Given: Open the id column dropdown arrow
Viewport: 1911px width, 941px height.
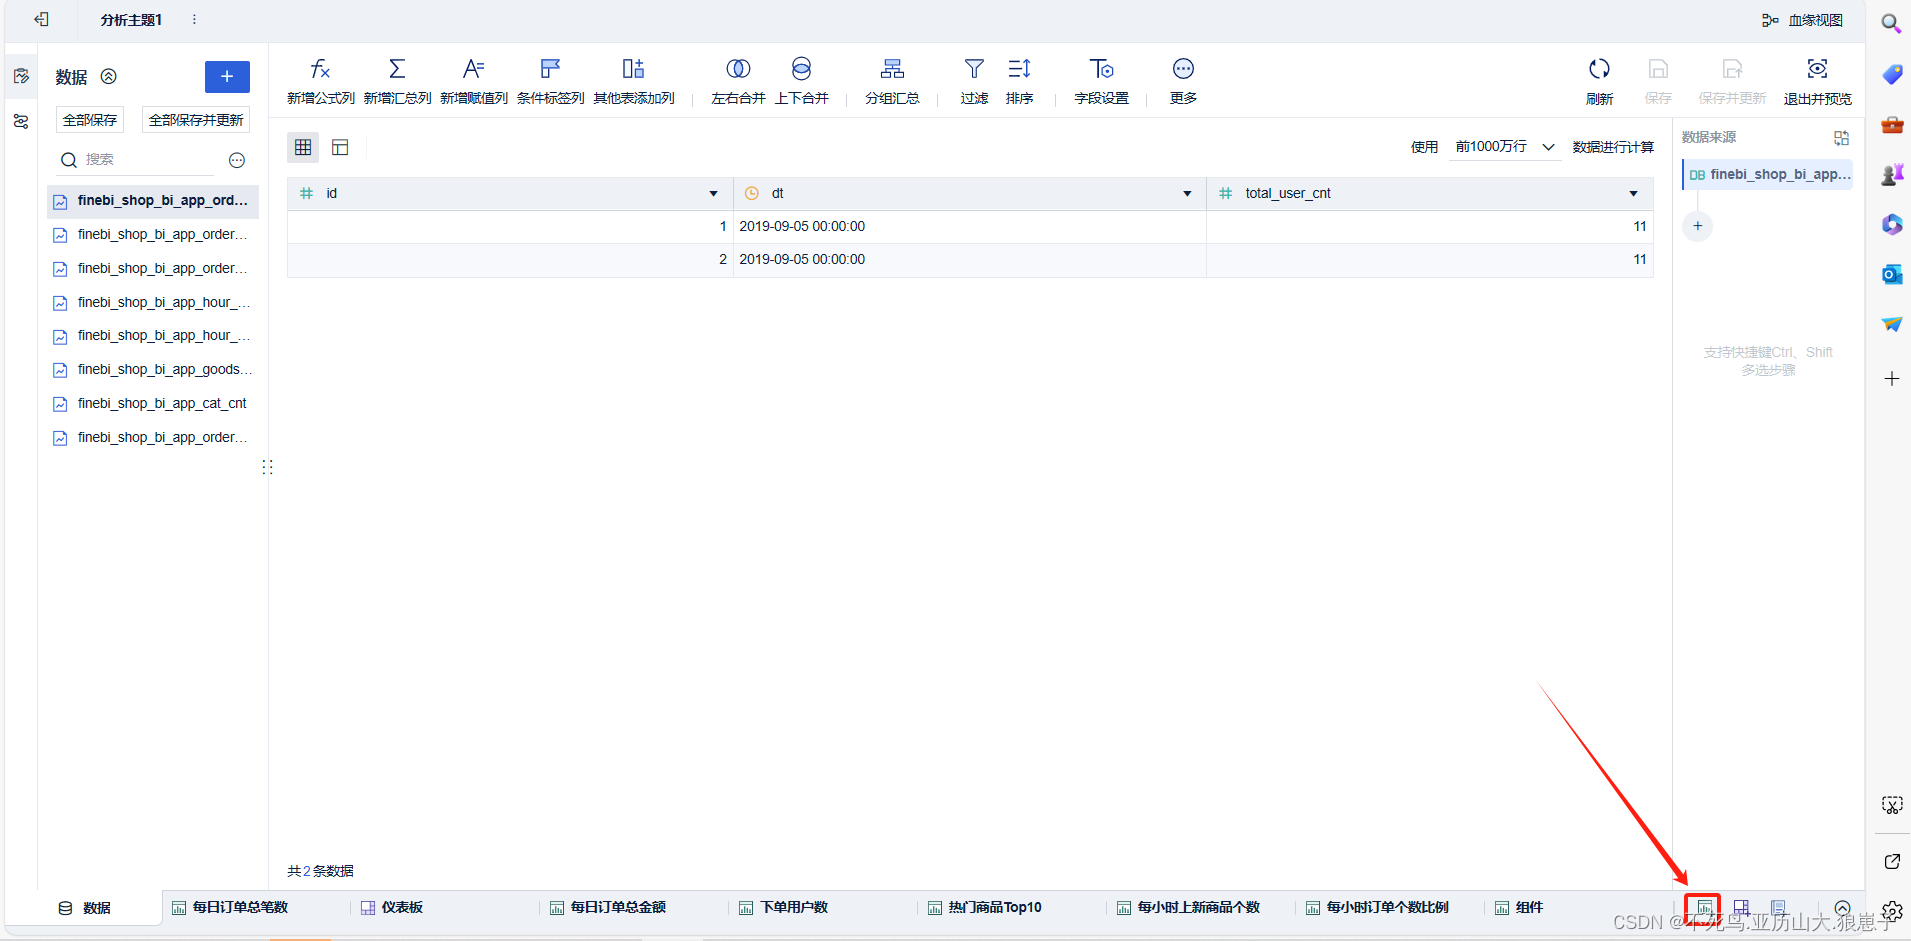Looking at the screenshot, I should click(x=713, y=193).
